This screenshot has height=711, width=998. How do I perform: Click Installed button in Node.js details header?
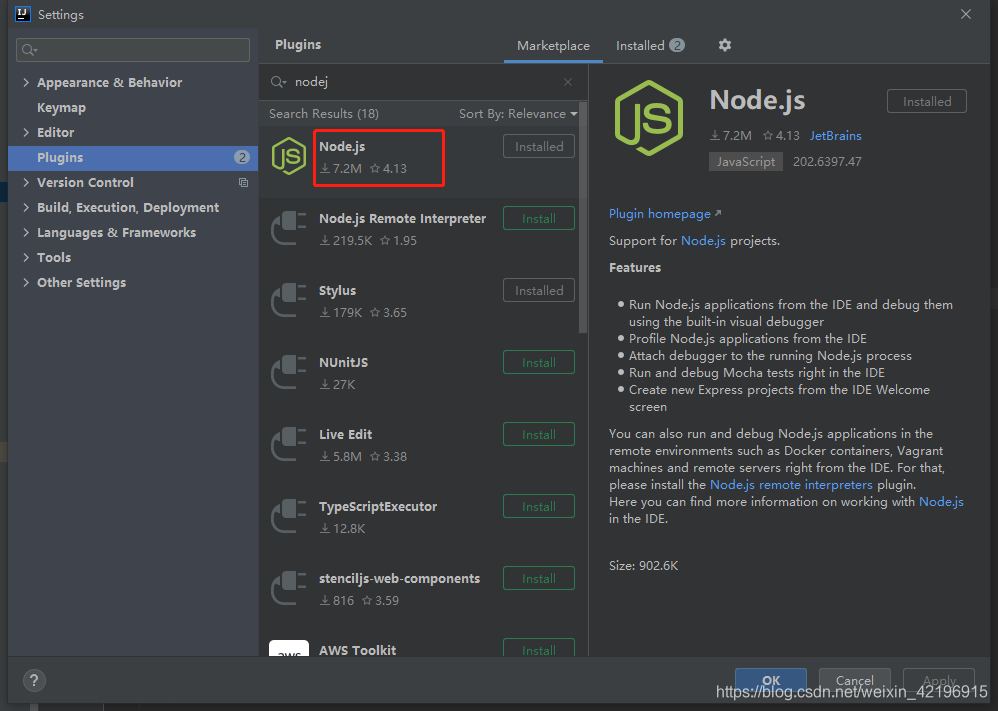click(x=927, y=101)
